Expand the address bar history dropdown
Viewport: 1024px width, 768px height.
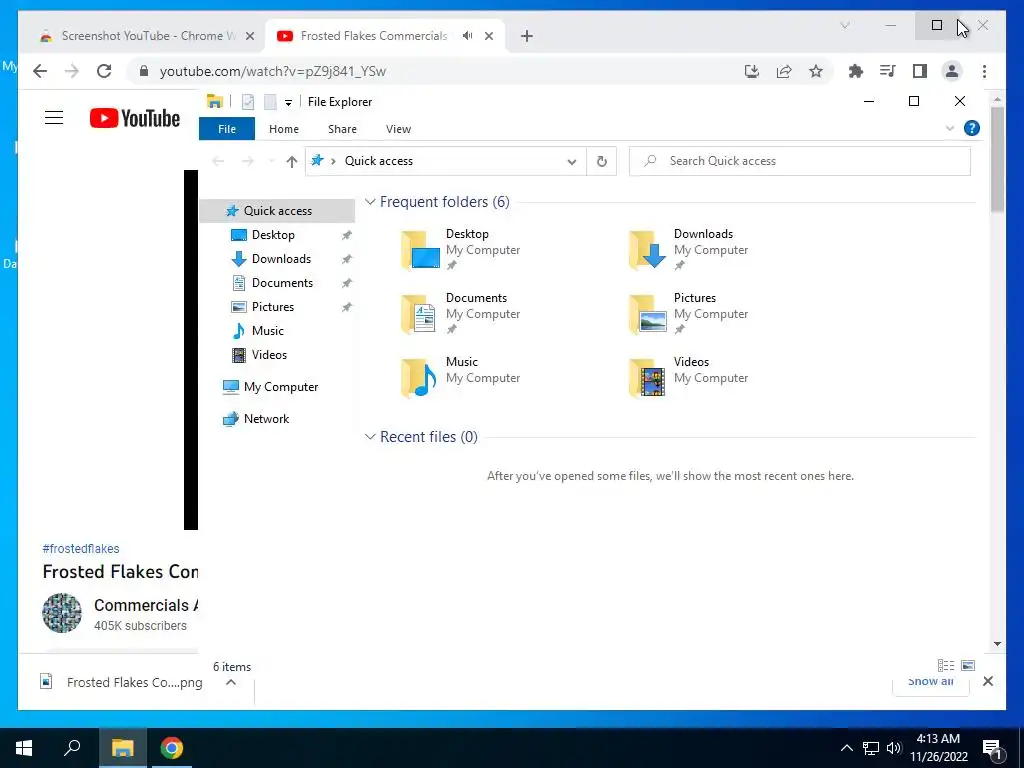571,161
